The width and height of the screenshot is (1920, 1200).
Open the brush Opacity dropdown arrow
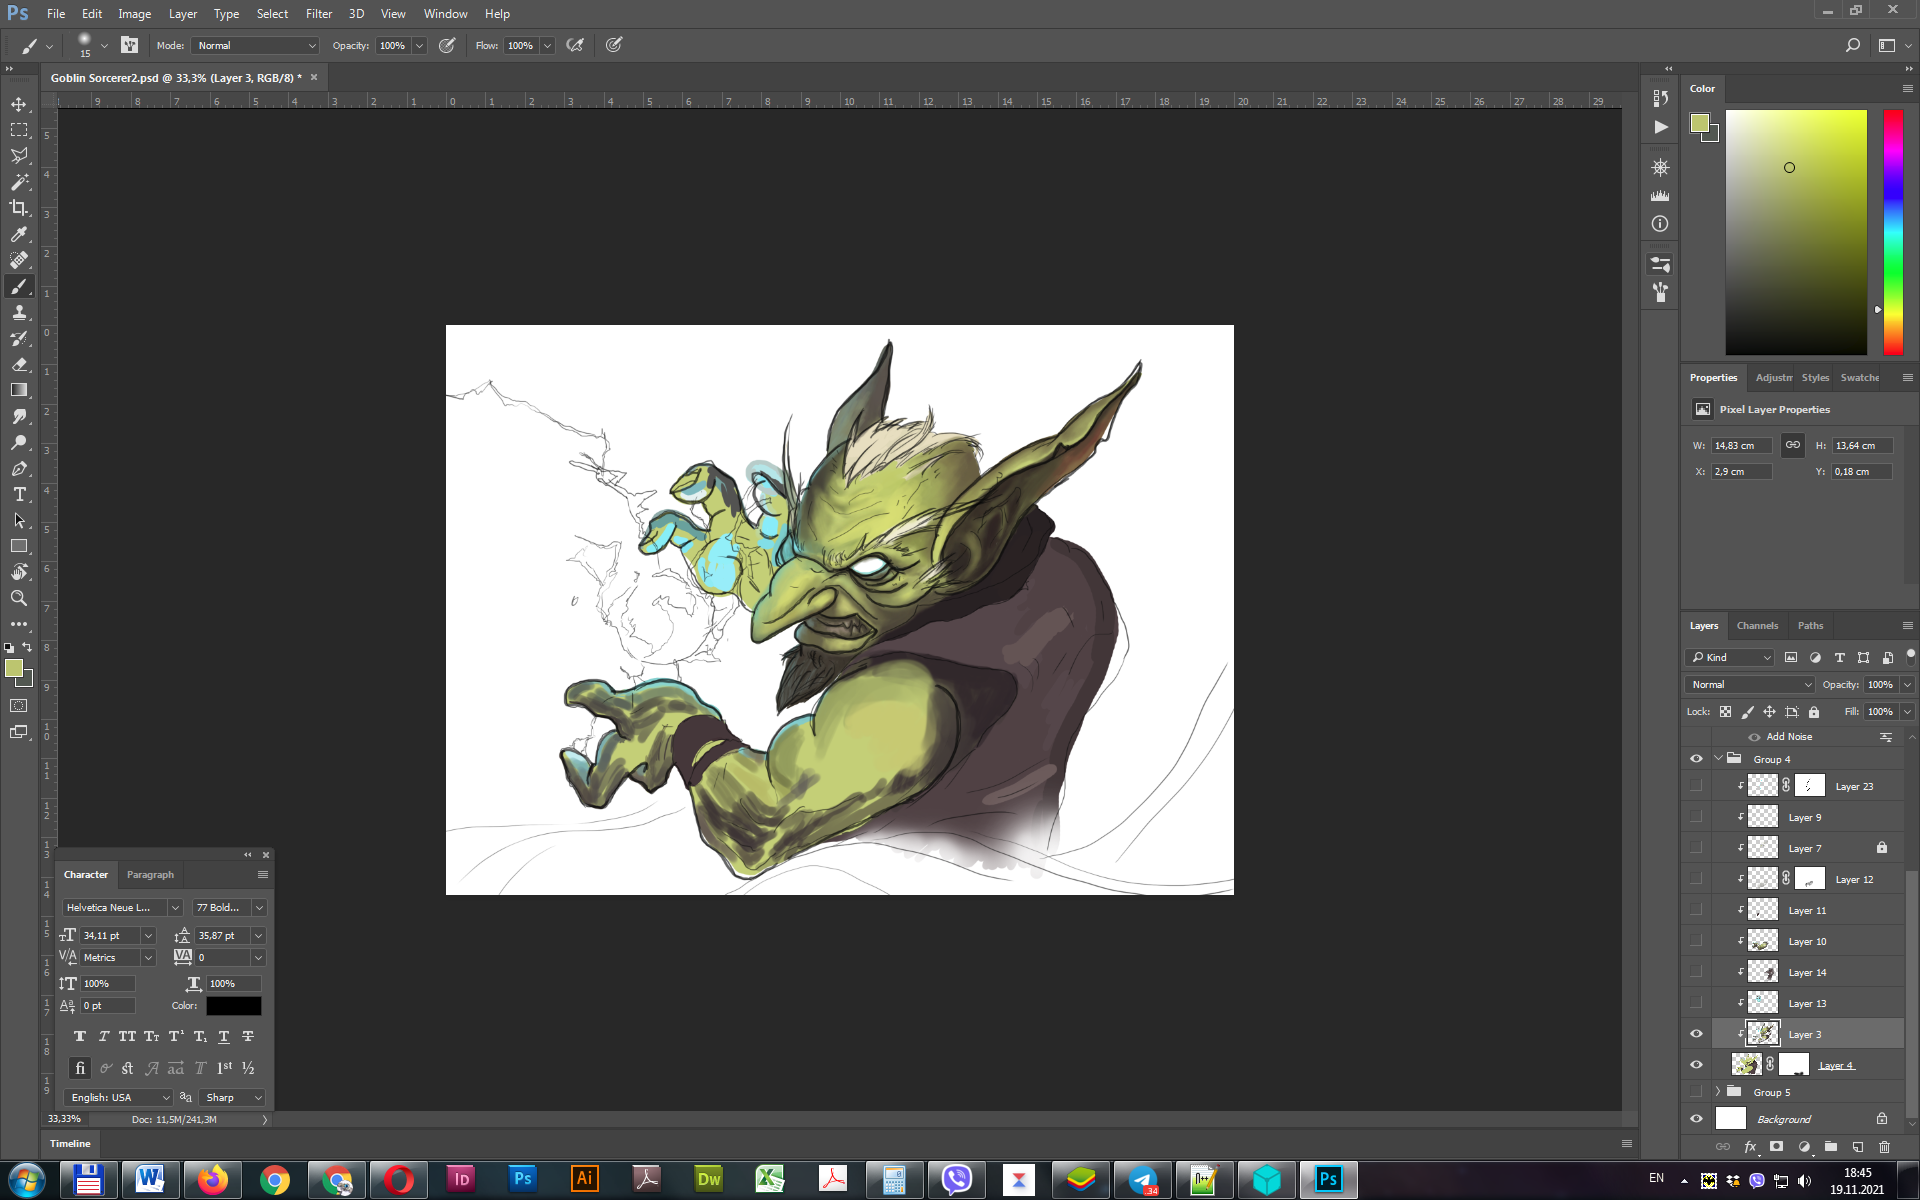420,45
